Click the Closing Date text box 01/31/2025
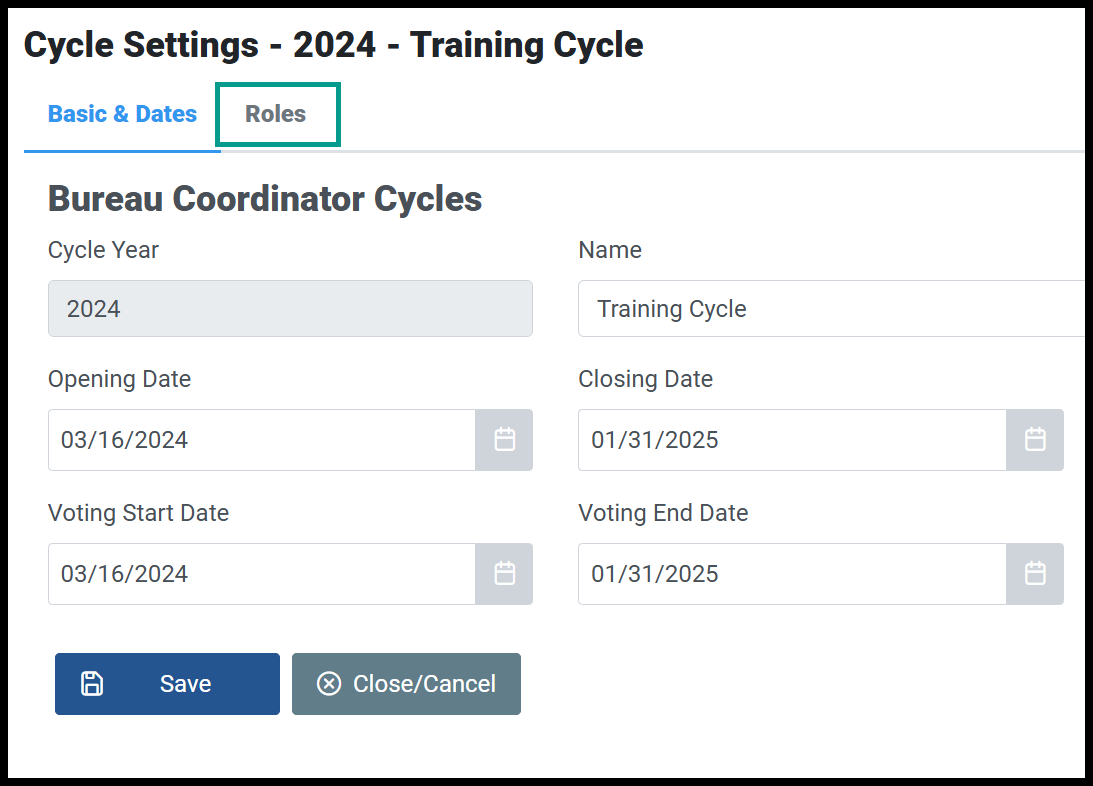 793,440
